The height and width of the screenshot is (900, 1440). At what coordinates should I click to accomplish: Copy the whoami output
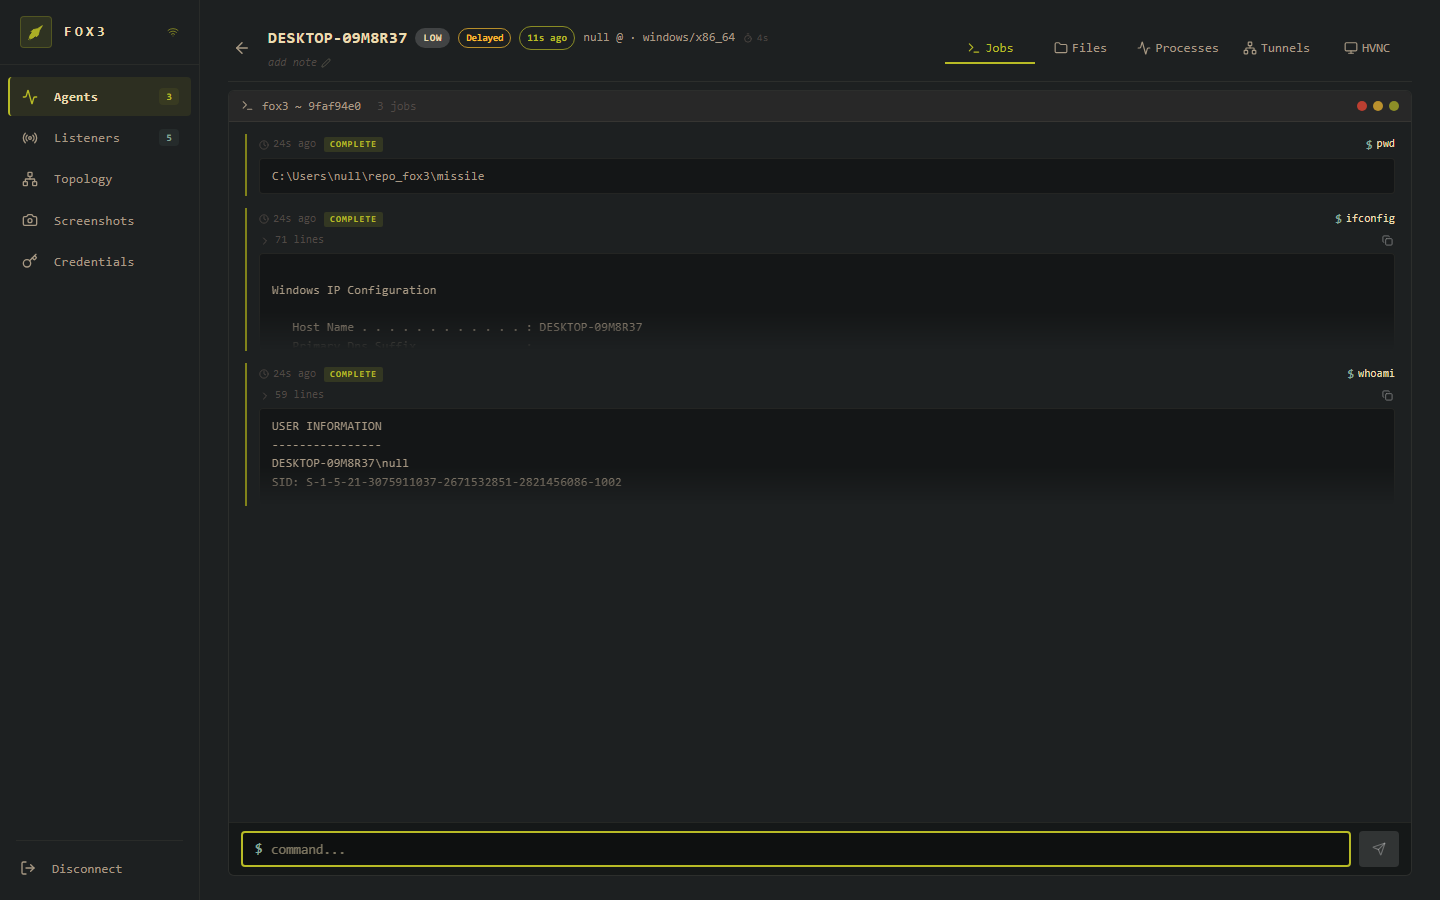1387,395
